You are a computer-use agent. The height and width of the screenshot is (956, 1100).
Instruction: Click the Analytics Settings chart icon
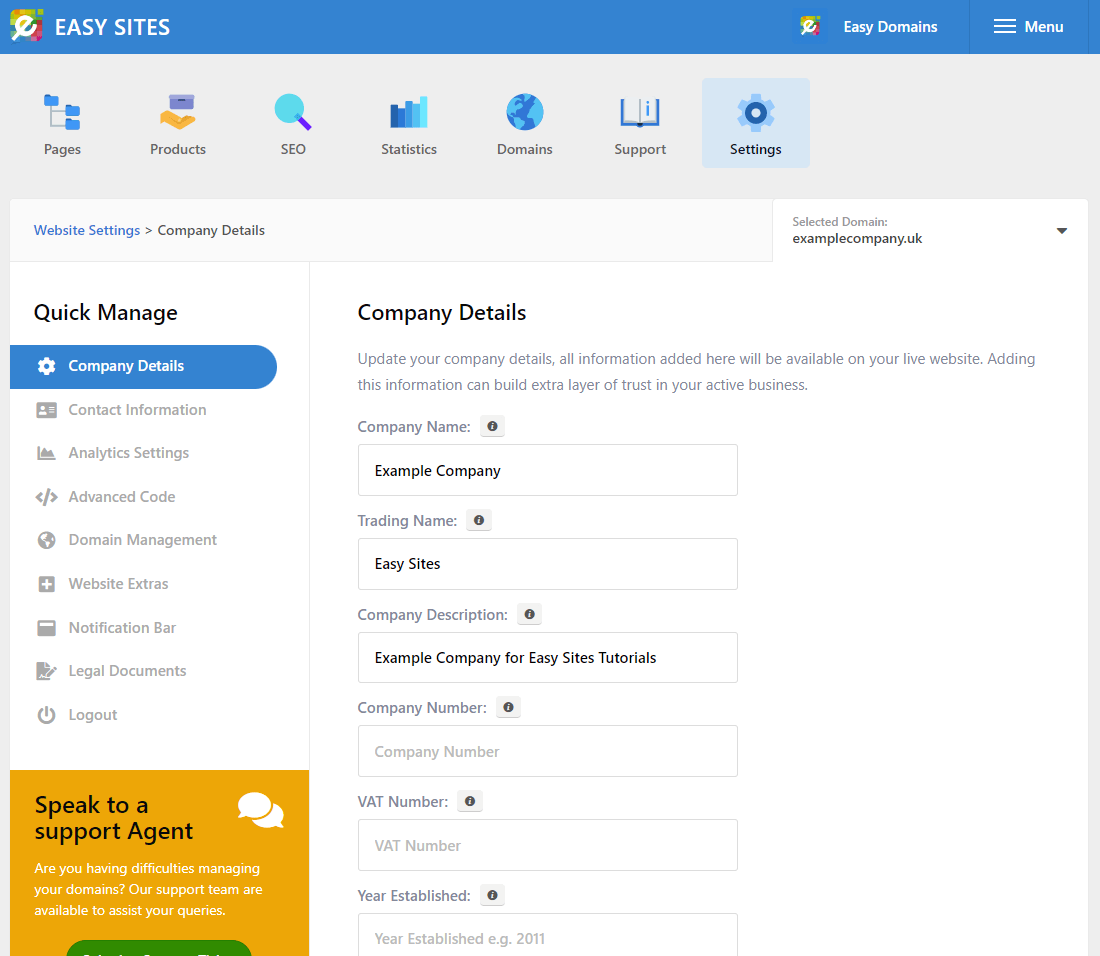coord(46,453)
